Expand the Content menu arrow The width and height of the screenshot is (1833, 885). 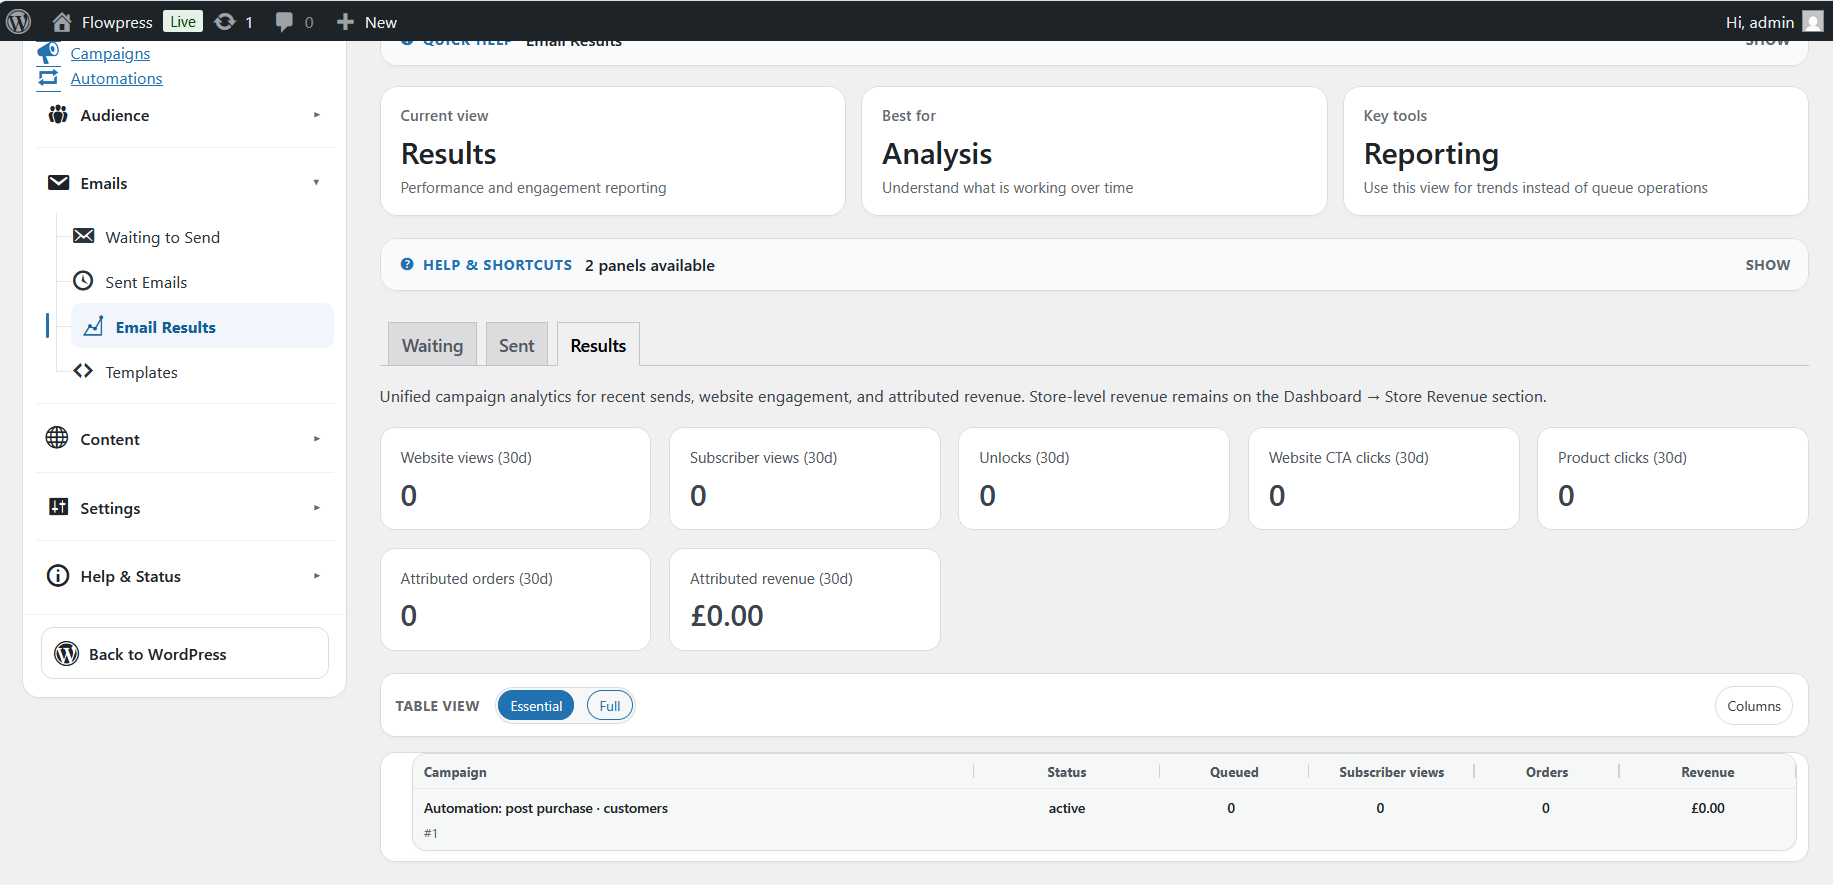pos(317,439)
